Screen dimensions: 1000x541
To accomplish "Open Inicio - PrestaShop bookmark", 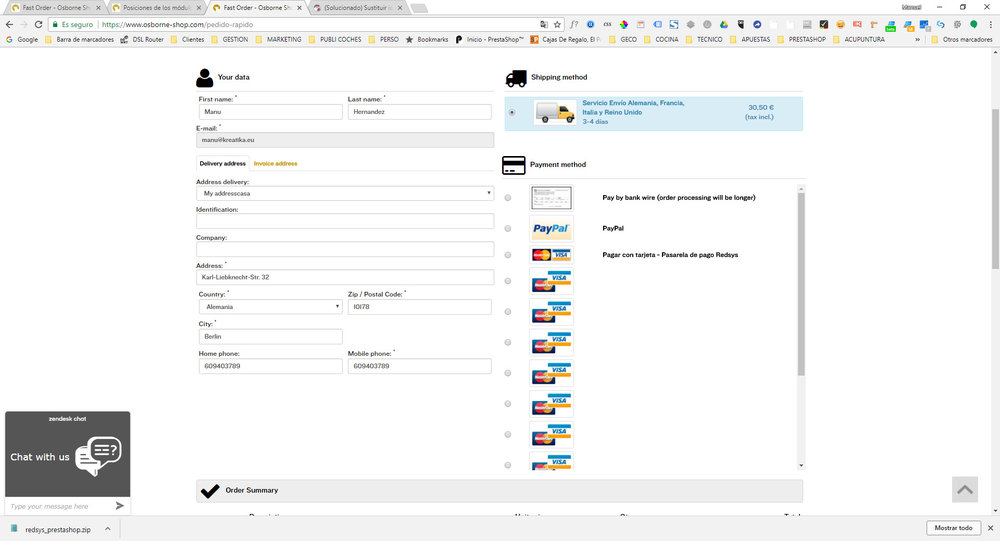I will [x=489, y=40].
